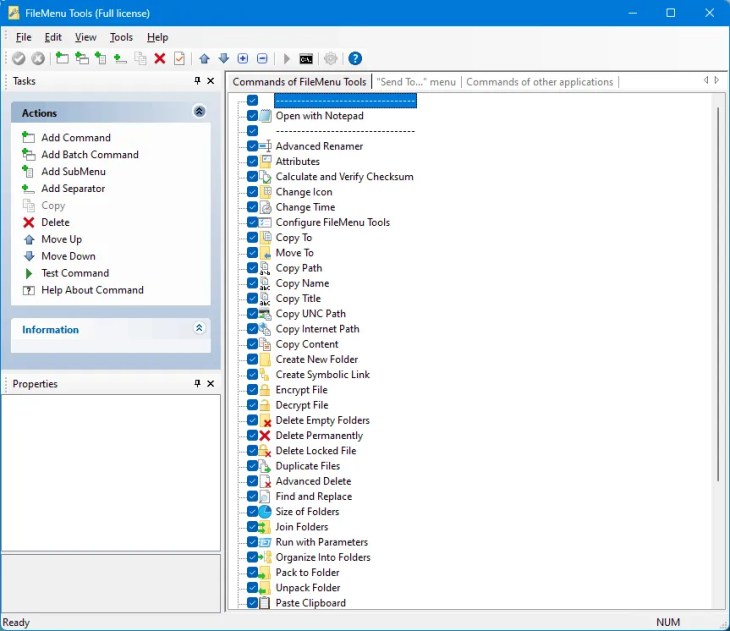The height and width of the screenshot is (631, 730).
Task: Disable the Copy Path checkbox
Action: pos(252,268)
